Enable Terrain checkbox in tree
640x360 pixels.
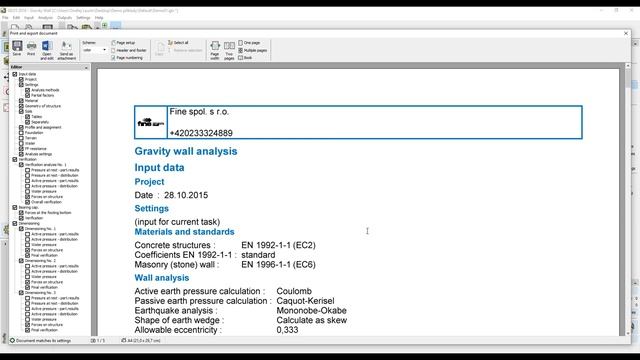pos(21,138)
